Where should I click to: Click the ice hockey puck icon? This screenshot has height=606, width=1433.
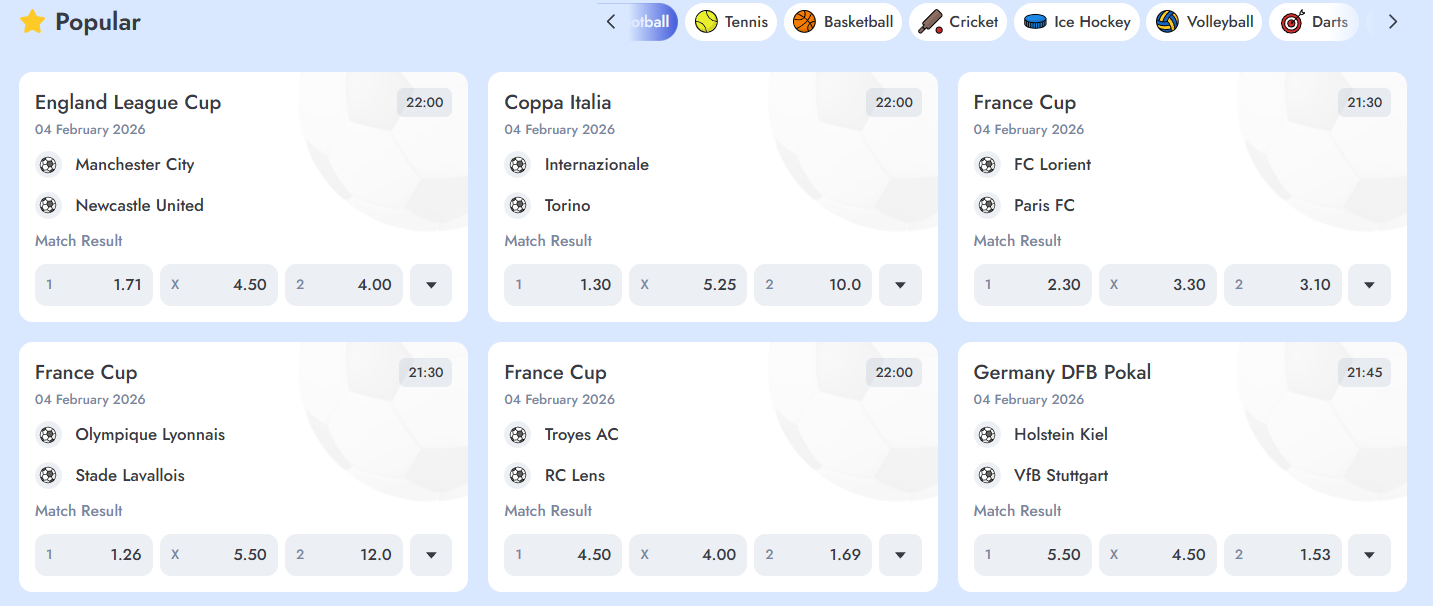[x=1035, y=22]
